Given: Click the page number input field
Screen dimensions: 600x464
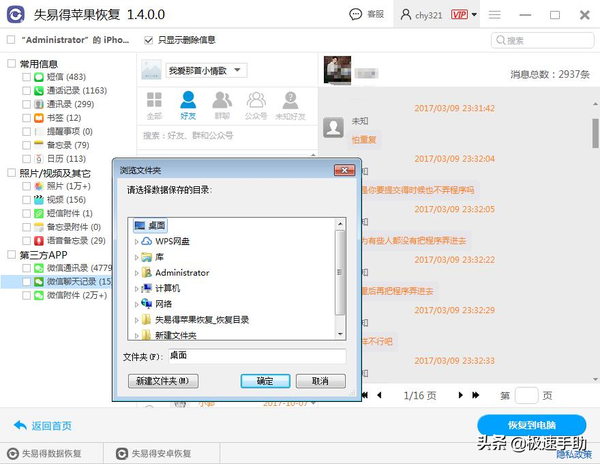Looking at the screenshot, I should click(x=527, y=396).
